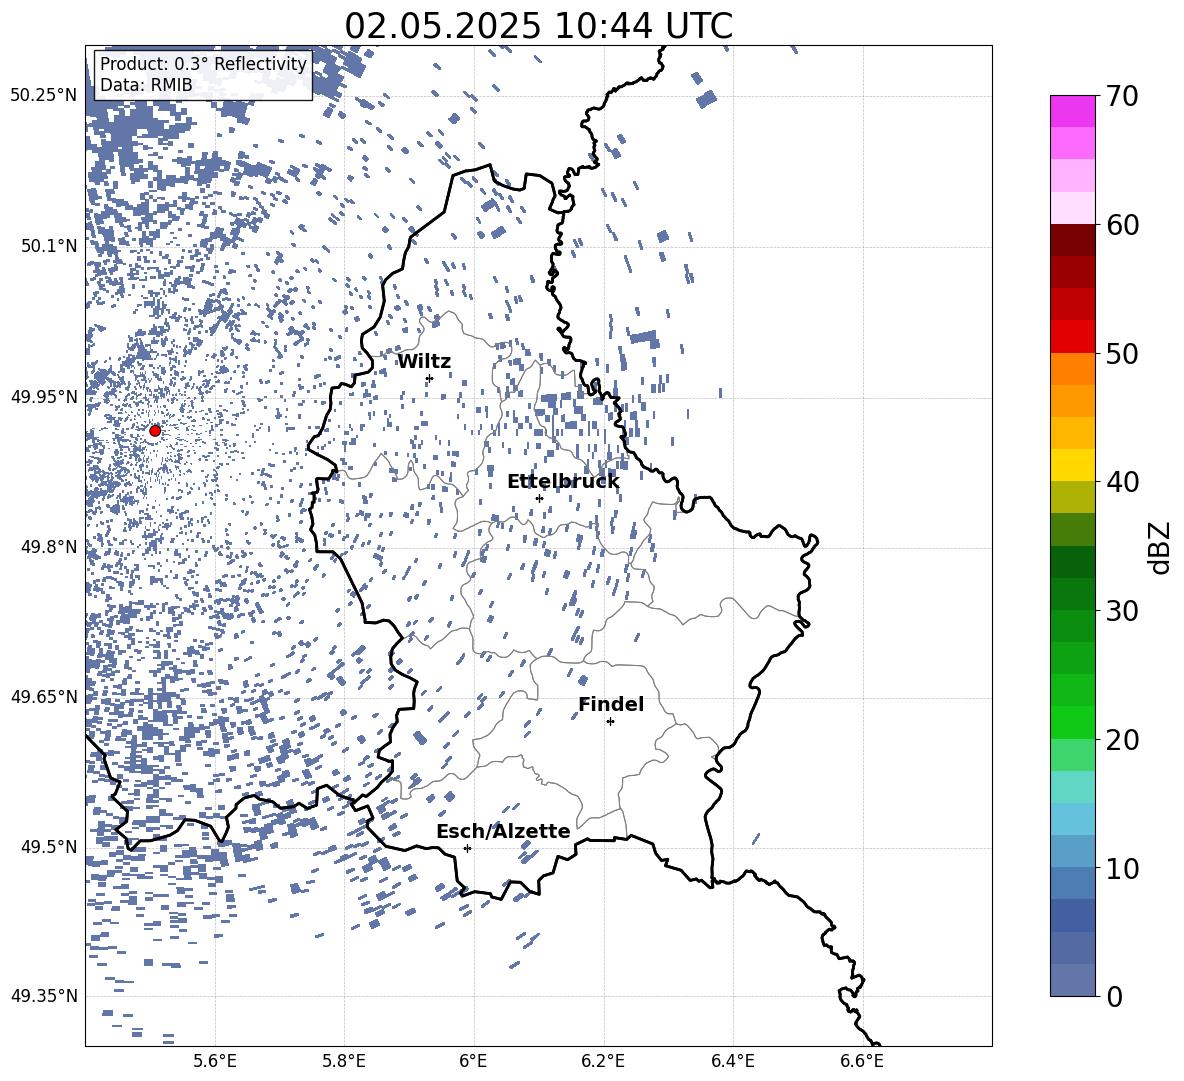Click the '6.6°E' longitude label
This screenshot has width=1184, height=1081.
[x=862, y=1061]
